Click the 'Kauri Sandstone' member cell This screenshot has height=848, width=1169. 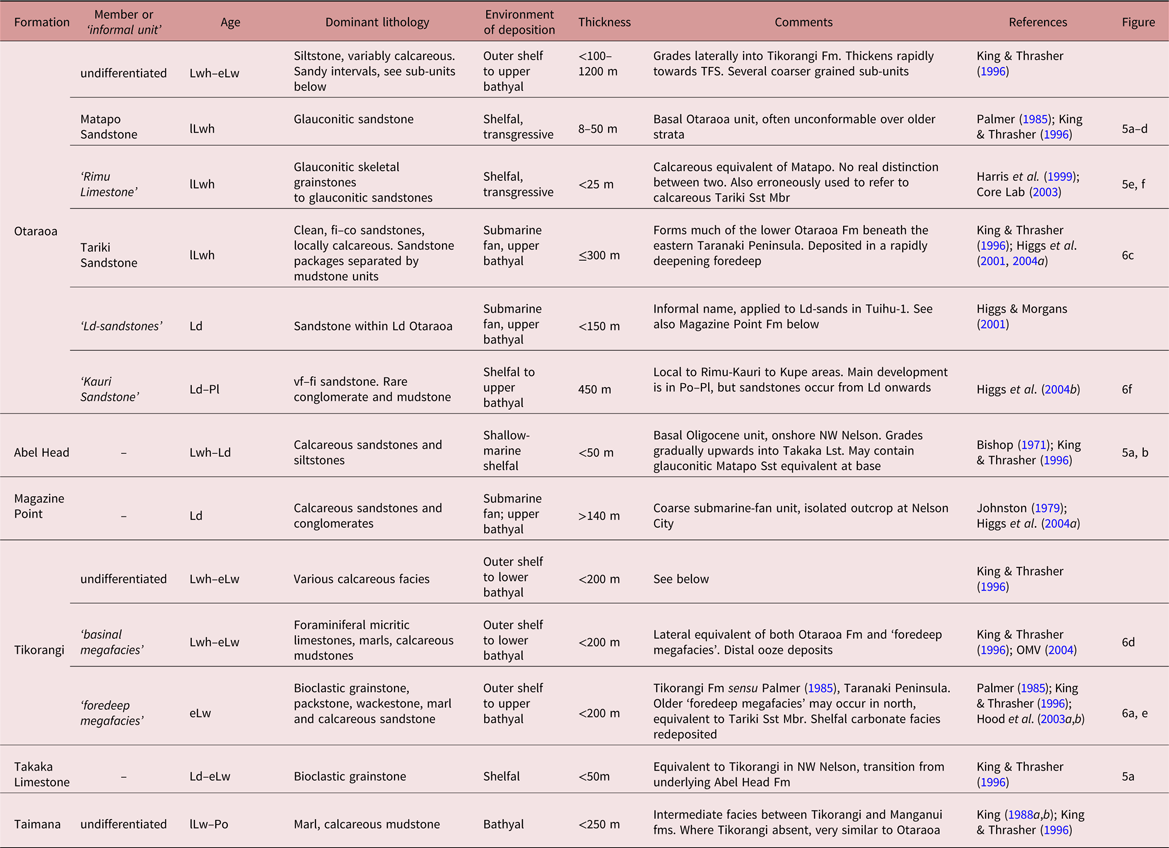tap(109, 389)
